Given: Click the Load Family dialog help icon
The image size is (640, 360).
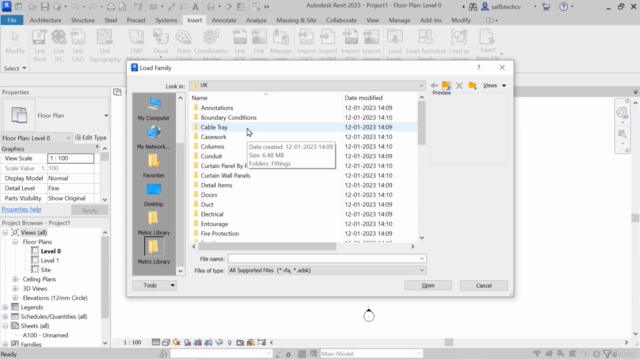Looking at the screenshot, I should (478, 67).
